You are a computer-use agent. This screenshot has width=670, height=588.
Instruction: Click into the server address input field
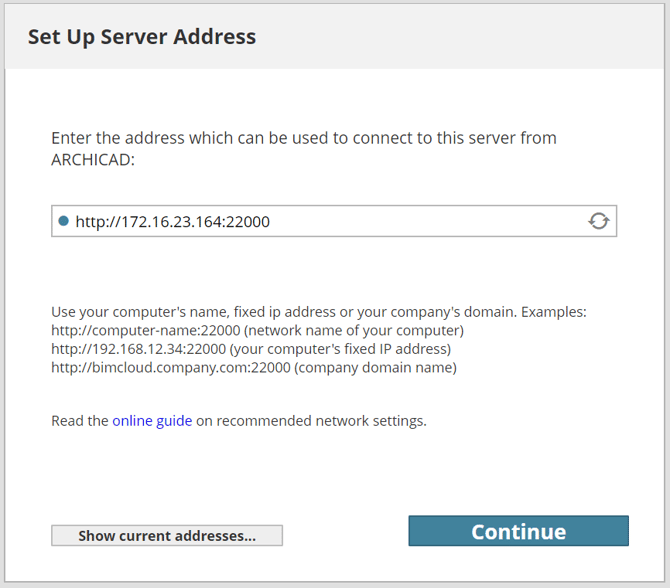(420, 221)
